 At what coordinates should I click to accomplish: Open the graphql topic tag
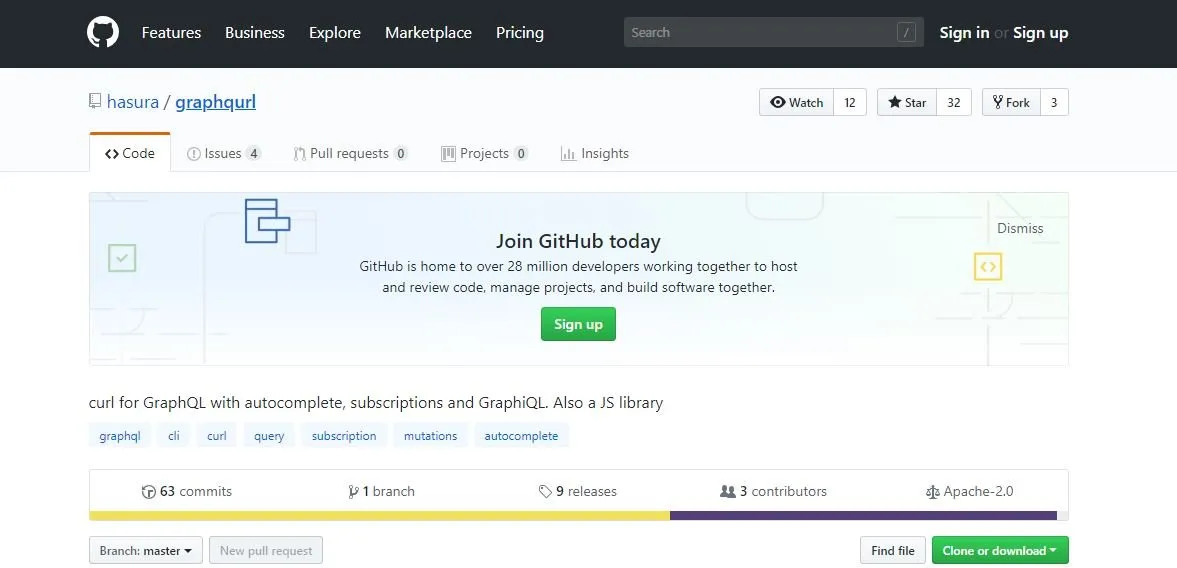click(120, 435)
